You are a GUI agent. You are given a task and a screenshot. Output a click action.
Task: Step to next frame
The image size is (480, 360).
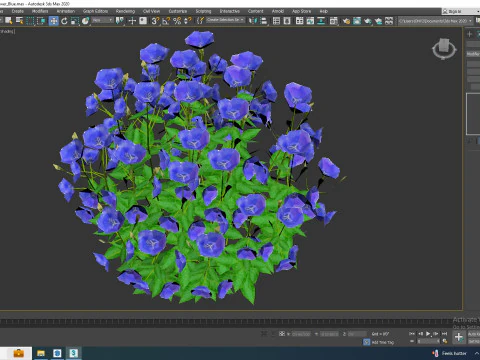[x=436, y=333]
